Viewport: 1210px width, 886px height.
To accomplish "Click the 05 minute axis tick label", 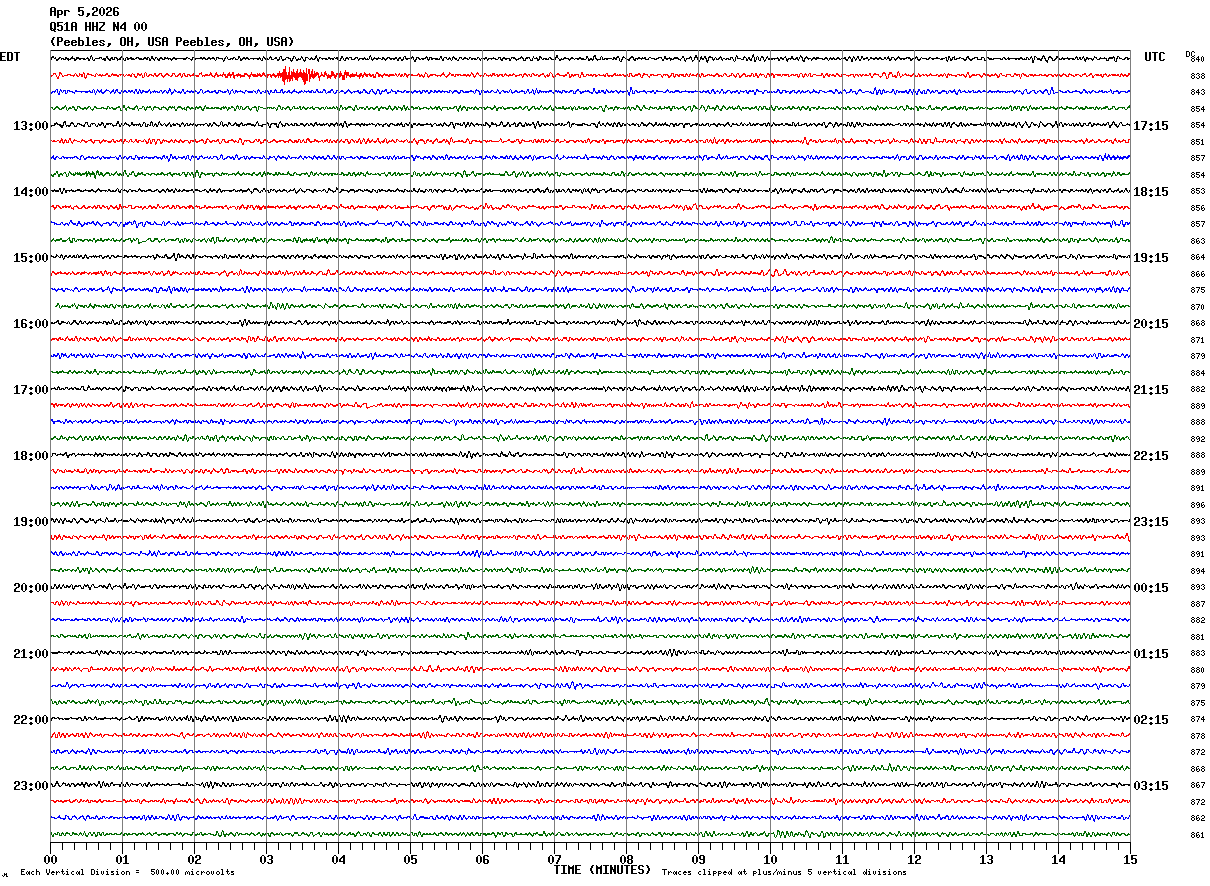I will [x=410, y=860].
